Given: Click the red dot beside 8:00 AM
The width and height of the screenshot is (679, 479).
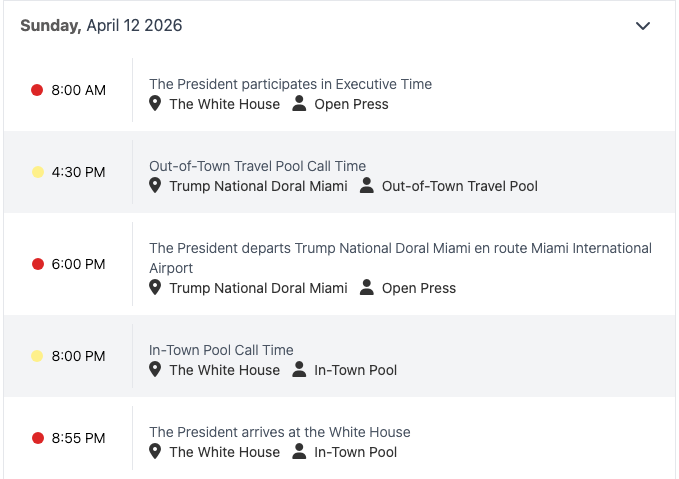Looking at the screenshot, I should (37, 90).
